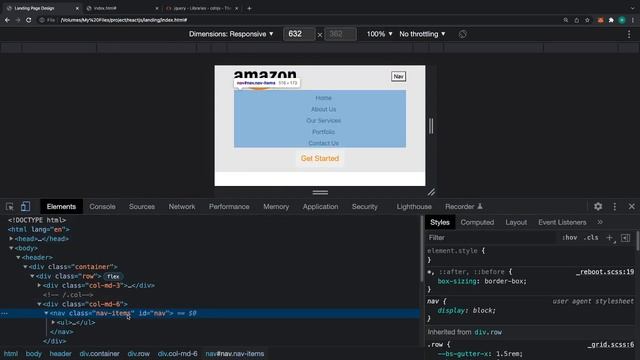Screen dimensions: 640x360
Task: Click the height field of device toolbar
Action: coord(340,34)
